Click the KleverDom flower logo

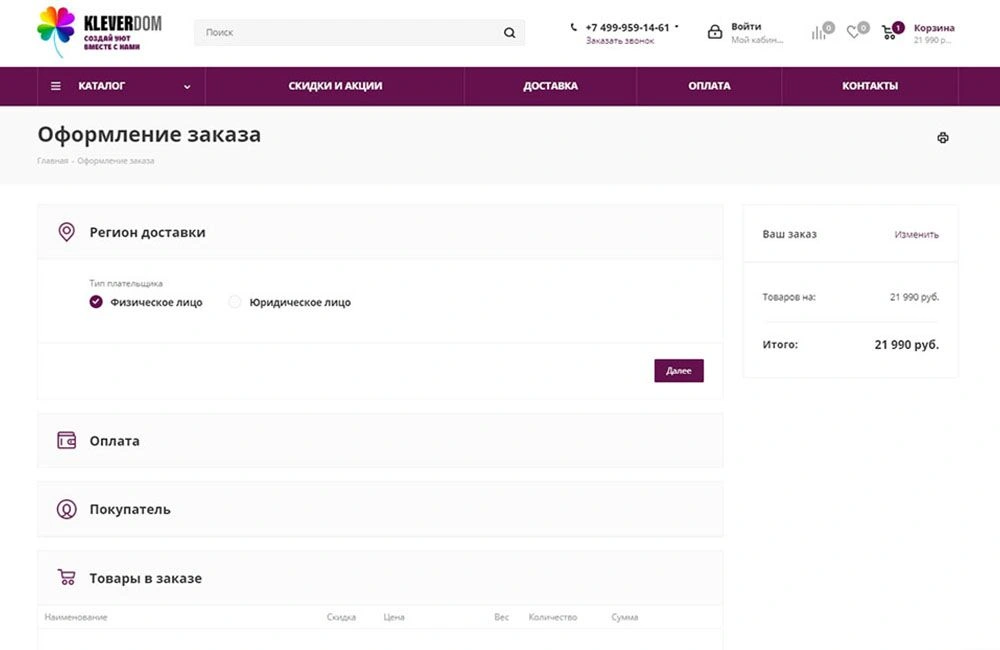tap(56, 31)
